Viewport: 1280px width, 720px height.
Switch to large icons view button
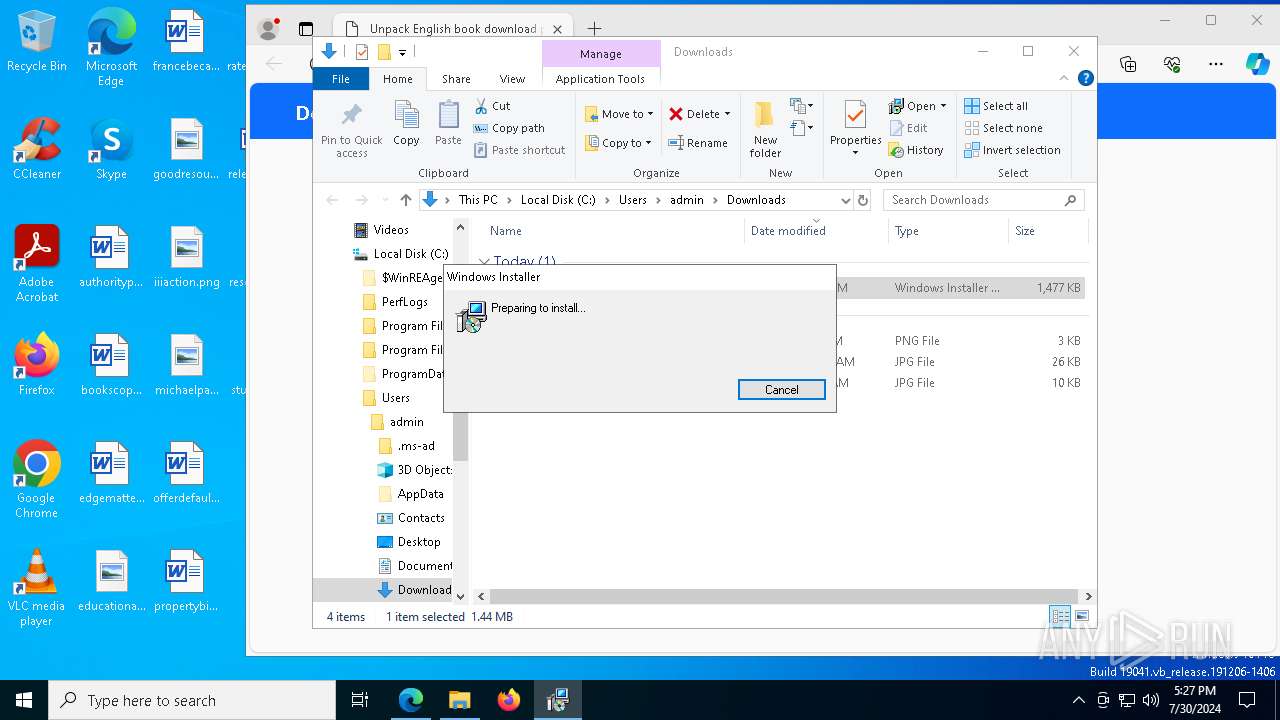[x=1082, y=617]
